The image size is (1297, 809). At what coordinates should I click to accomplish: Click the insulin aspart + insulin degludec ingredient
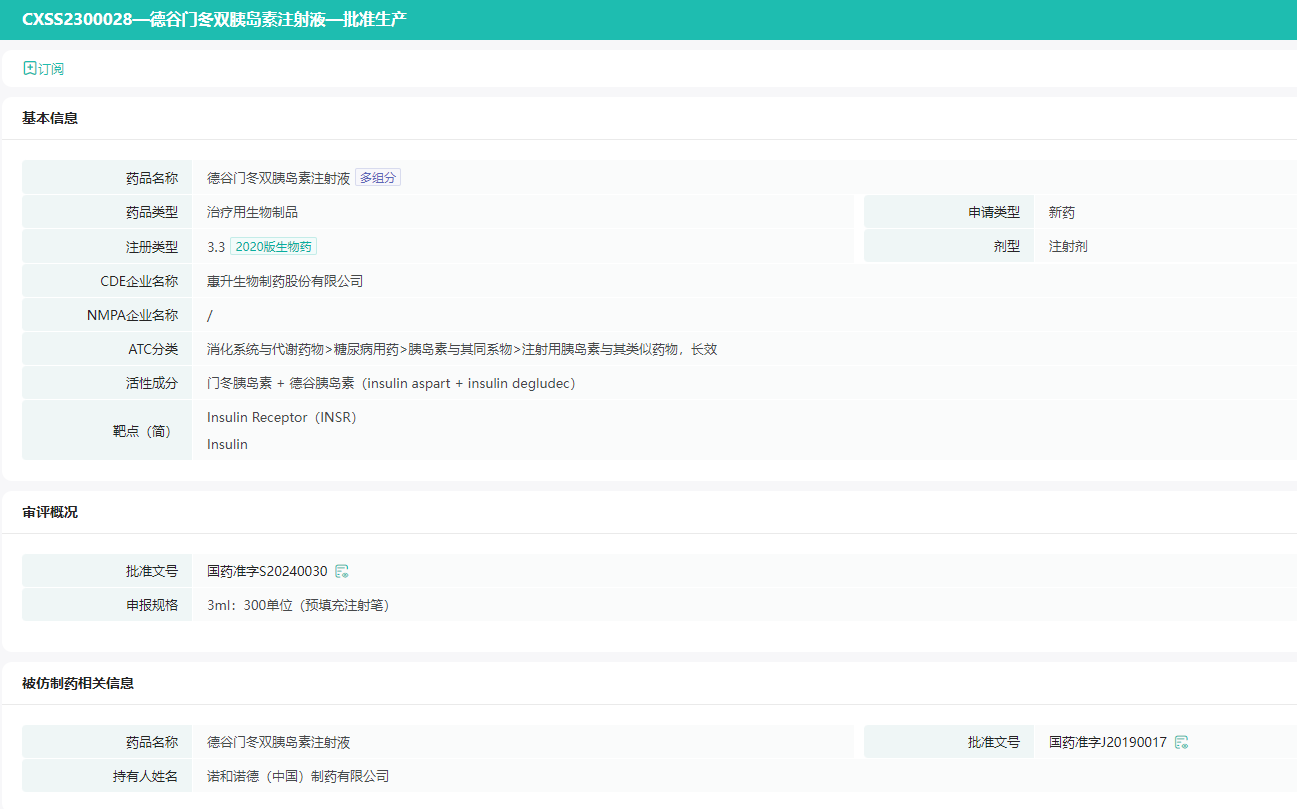[391, 383]
